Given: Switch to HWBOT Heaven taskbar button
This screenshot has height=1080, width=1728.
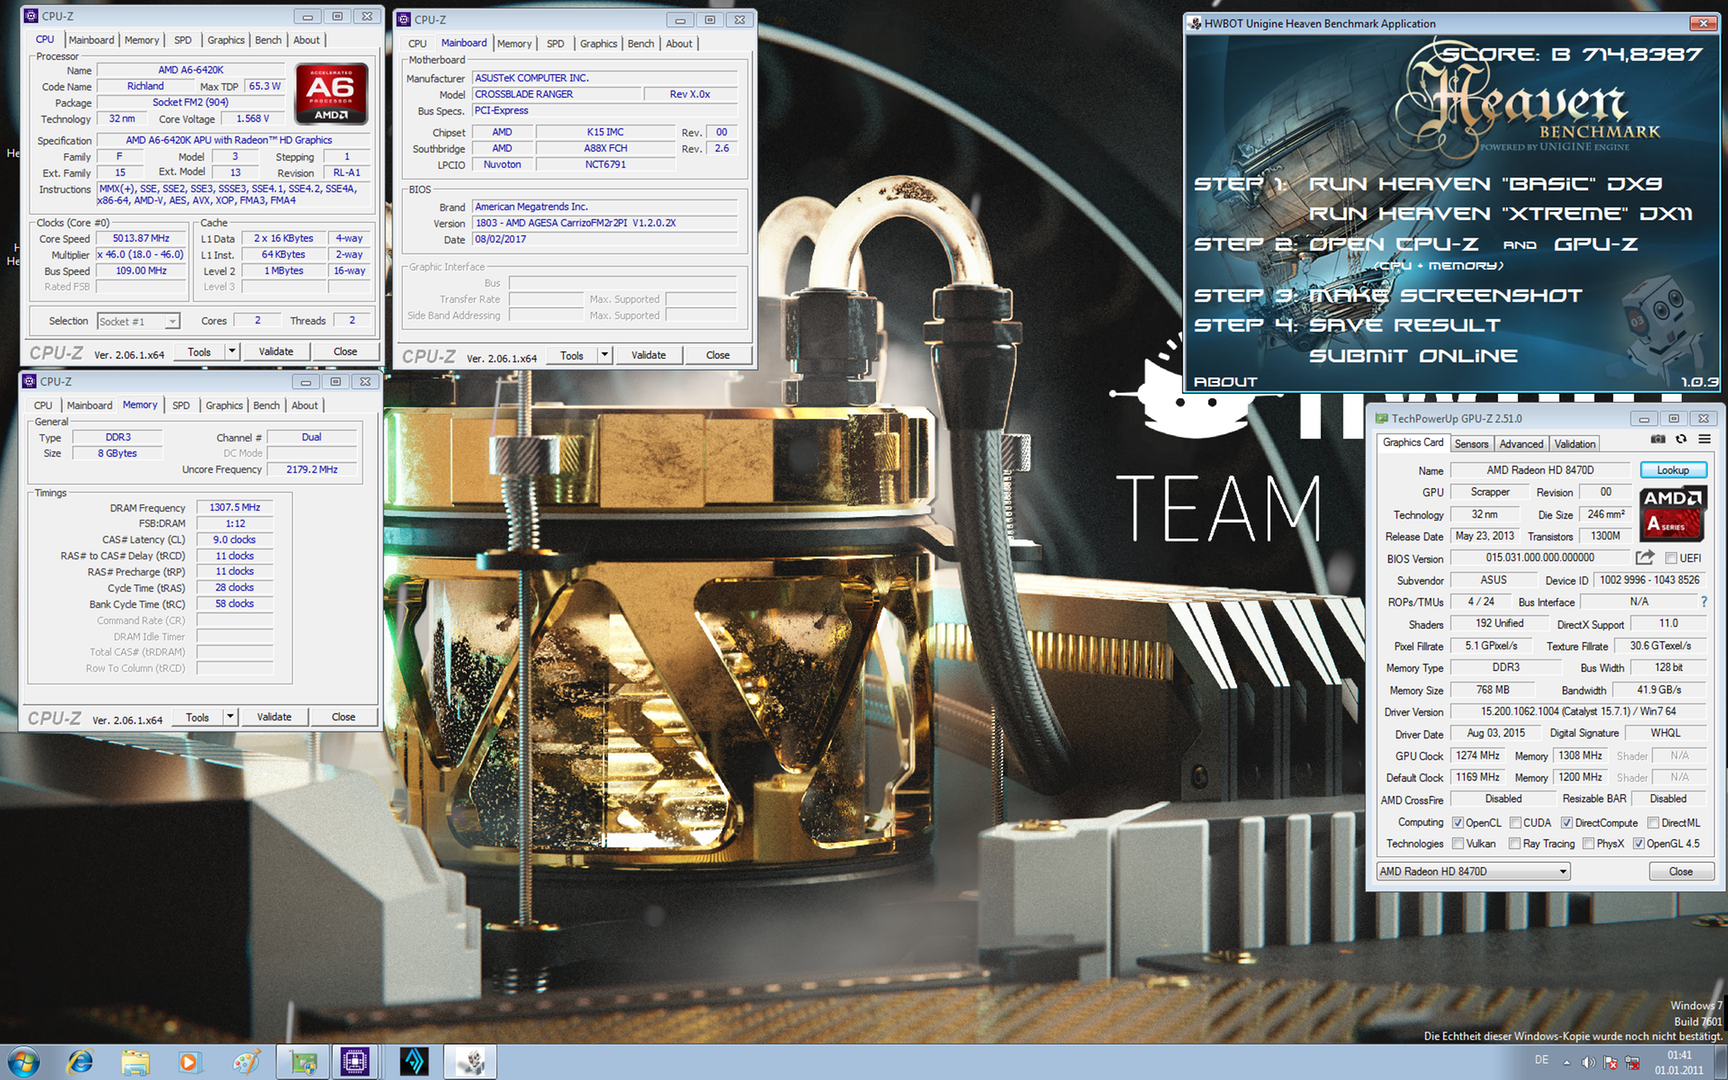Looking at the screenshot, I should pos(470,1061).
